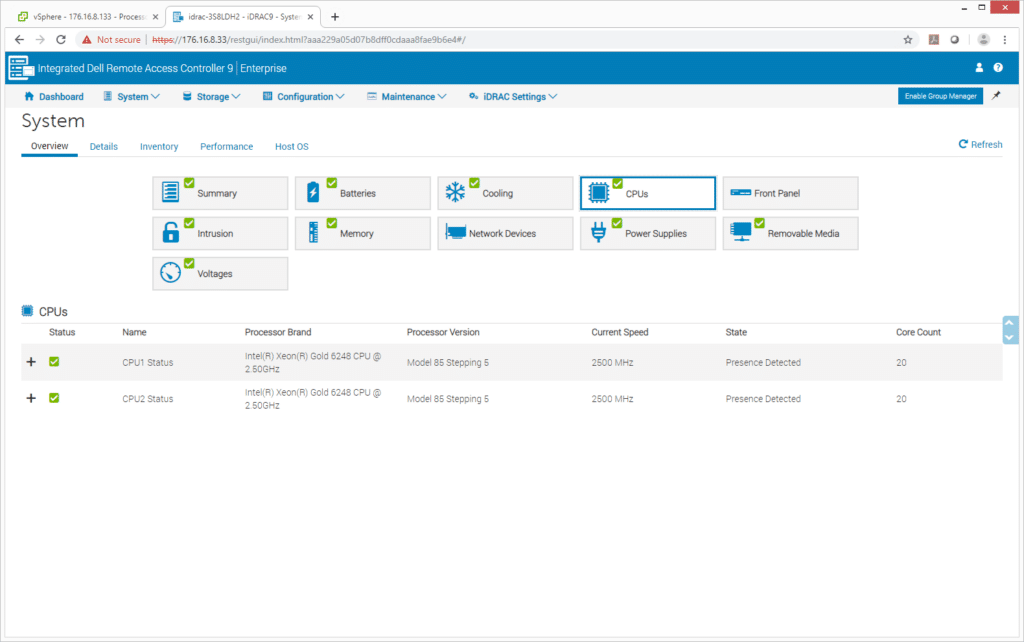Viewport: 1024px width, 642px height.
Task: Click the Intrusion padlock icon
Action: pos(170,233)
